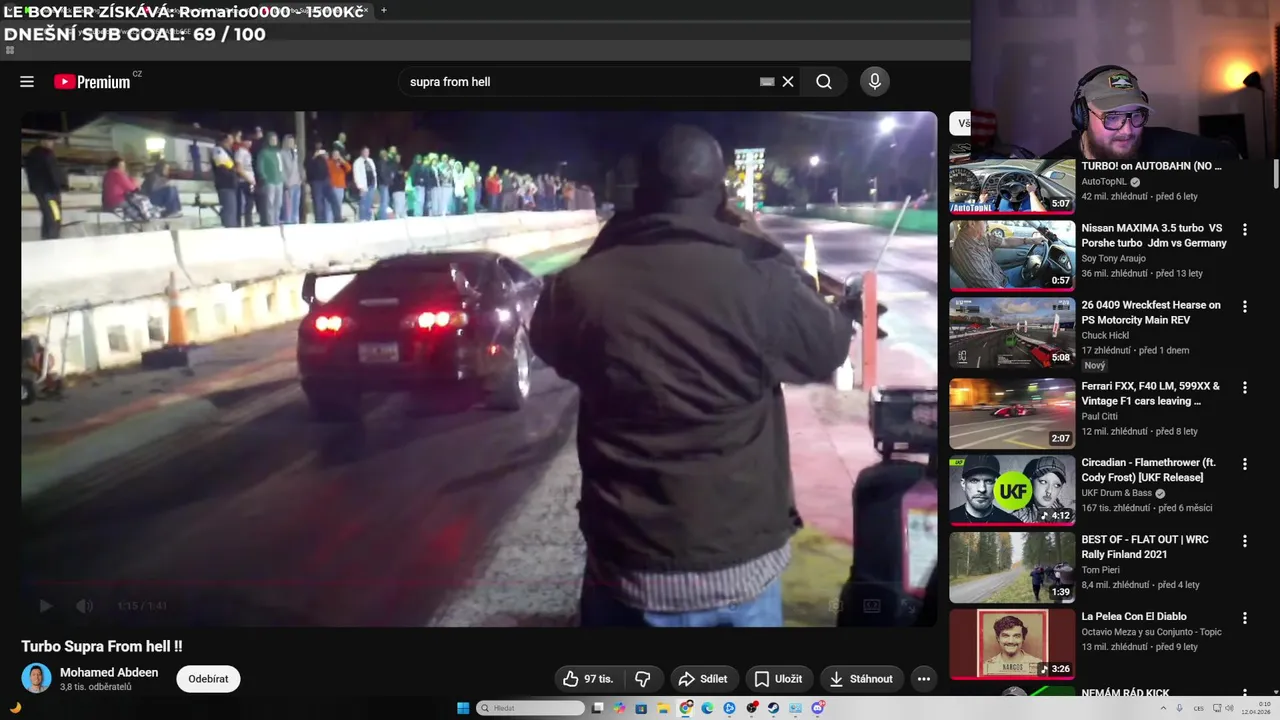This screenshot has height=720, width=1280.
Task: Open Paul Citti channel name
Action: 1099,416
